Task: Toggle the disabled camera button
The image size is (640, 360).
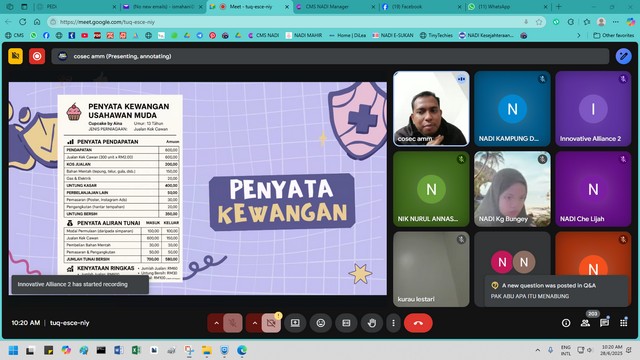Action: click(271, 323)
